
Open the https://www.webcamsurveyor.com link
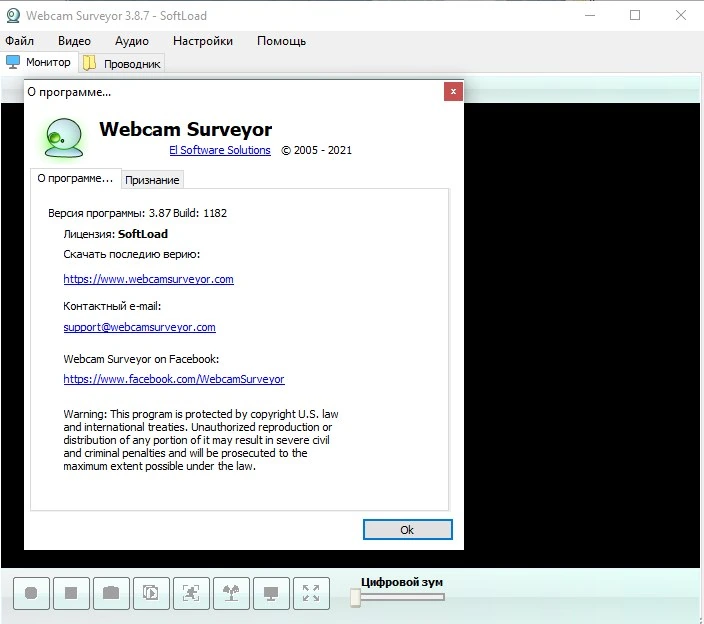(x=148, y=279)
